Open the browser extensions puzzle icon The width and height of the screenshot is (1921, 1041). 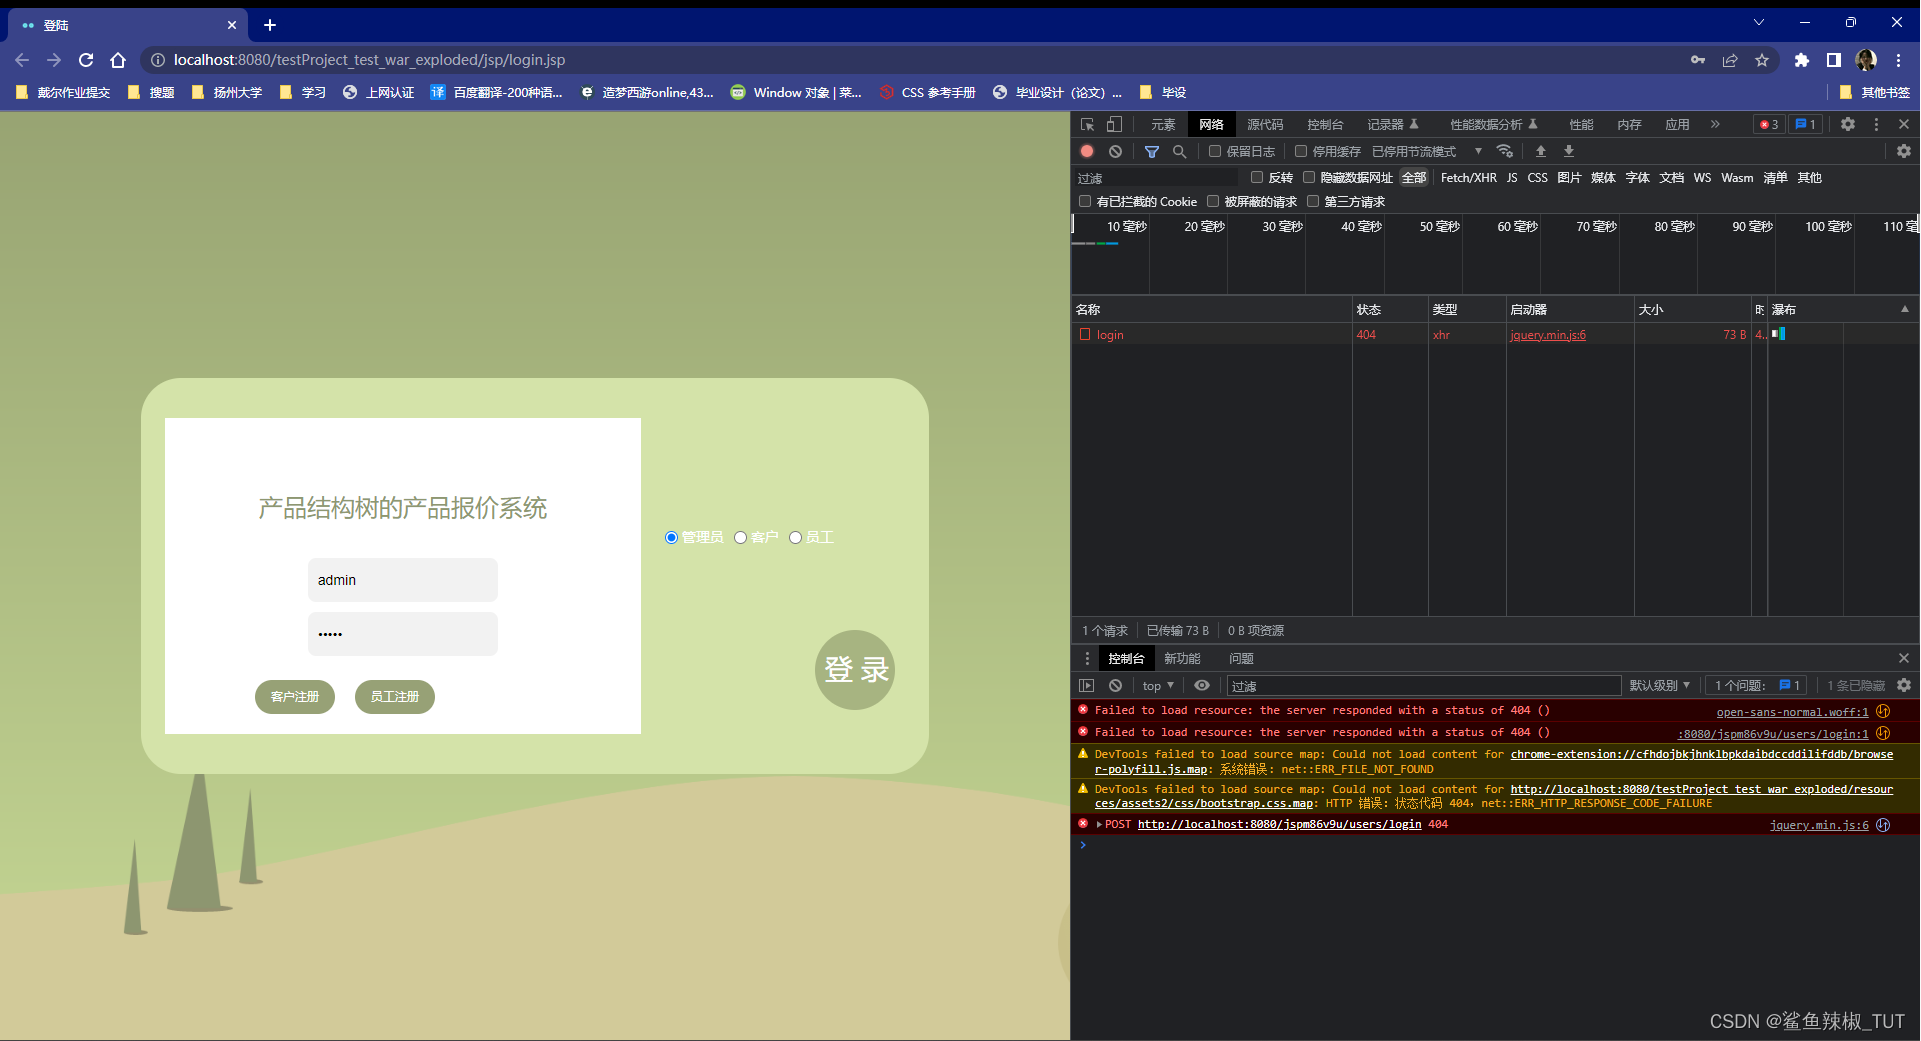(1802, 60)
